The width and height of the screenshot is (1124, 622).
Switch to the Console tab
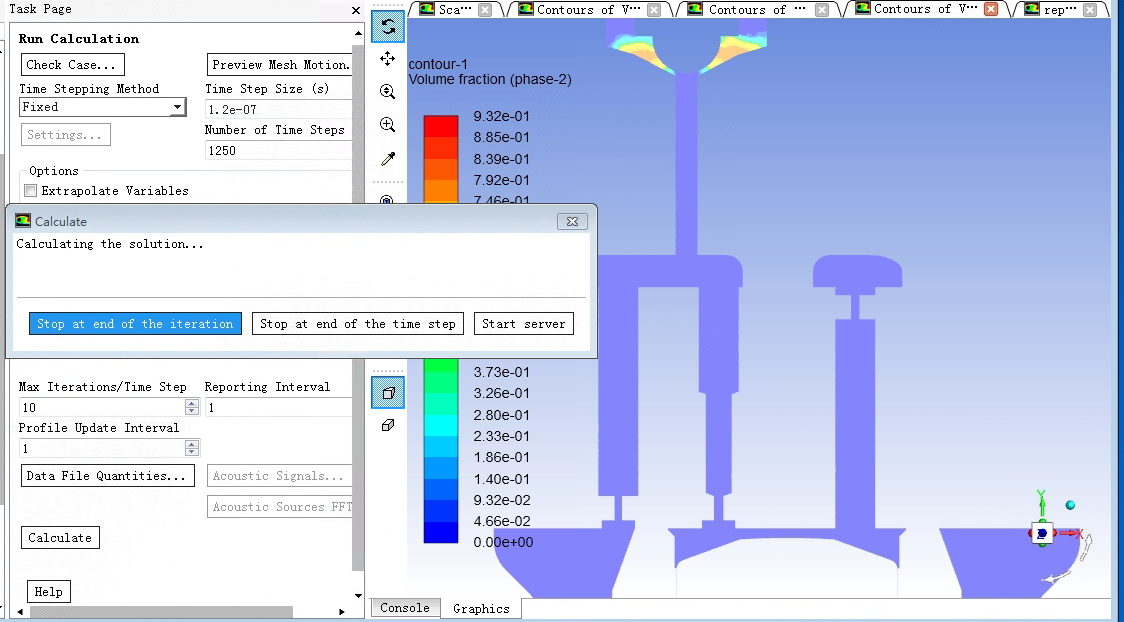(404, 608)
